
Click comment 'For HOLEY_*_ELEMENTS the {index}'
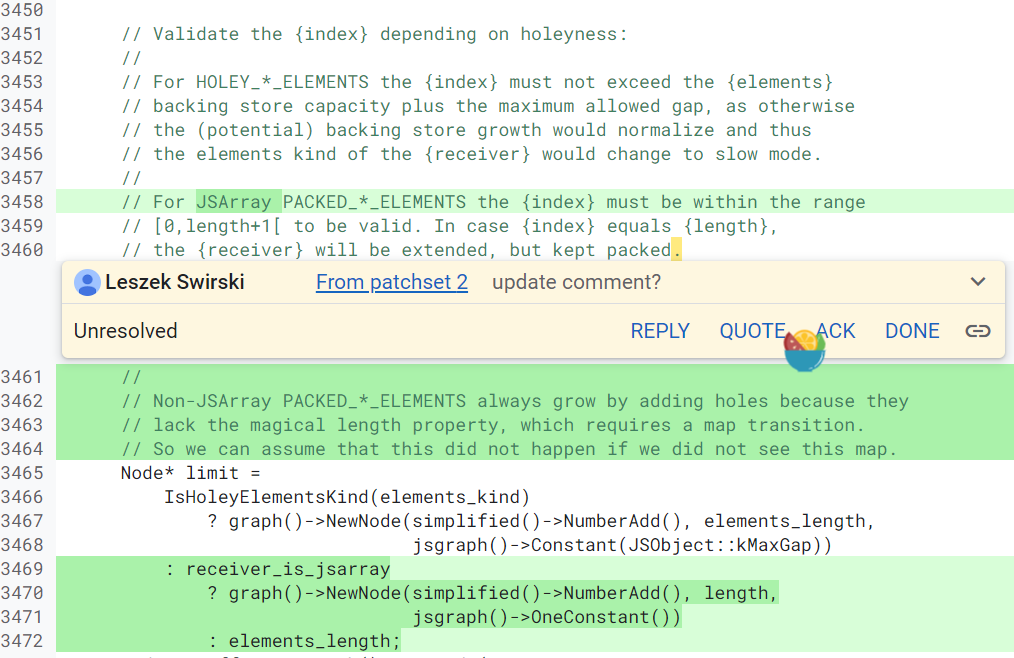[x=477, y=82]
